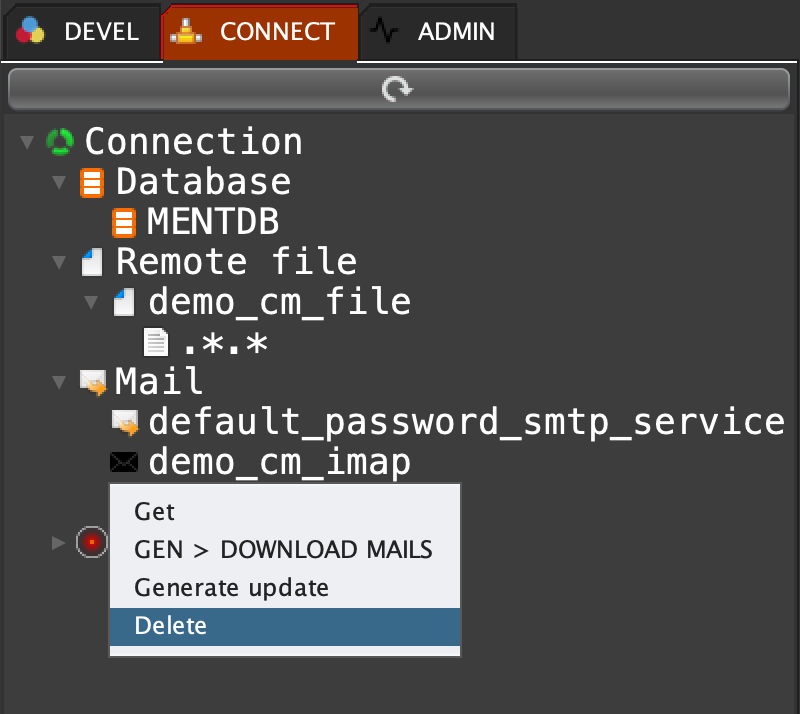Click the MENTDB database icon
This screenshot has height=714, width=800.
coord(124,222)
